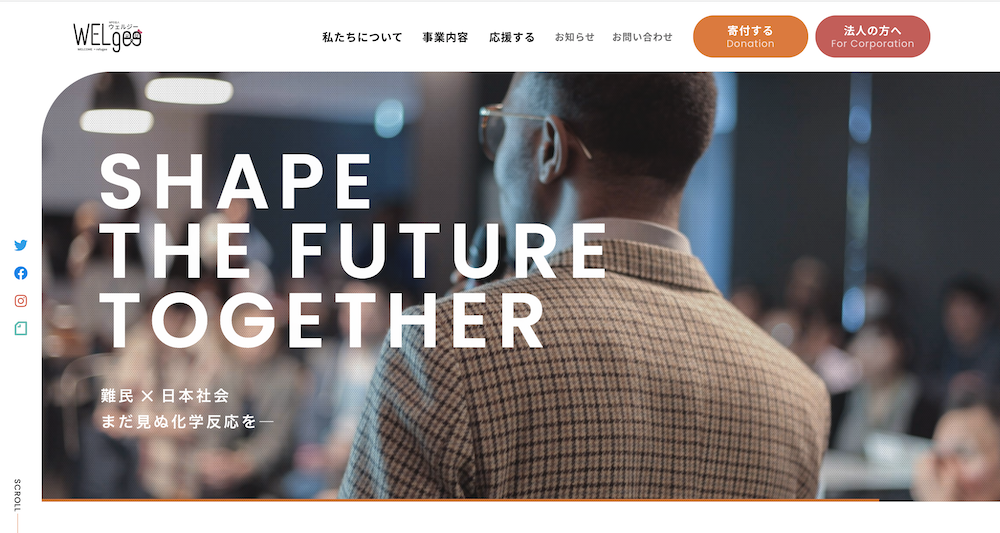Click the 法人の方へ For Corporation button
Image resolution: width=1000 pixels, height=533 pixels.
(872, 36)
